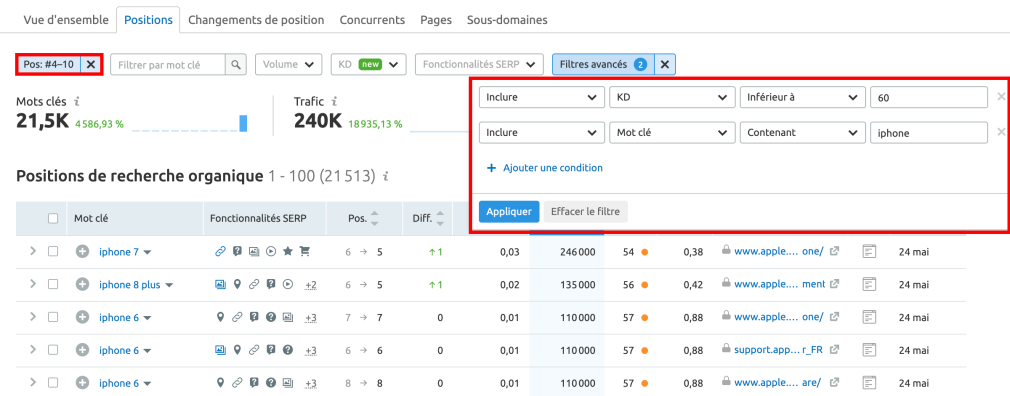View SERP snapshot icon in support.app row
1010x396 pixels.
[x=870, y=350]
